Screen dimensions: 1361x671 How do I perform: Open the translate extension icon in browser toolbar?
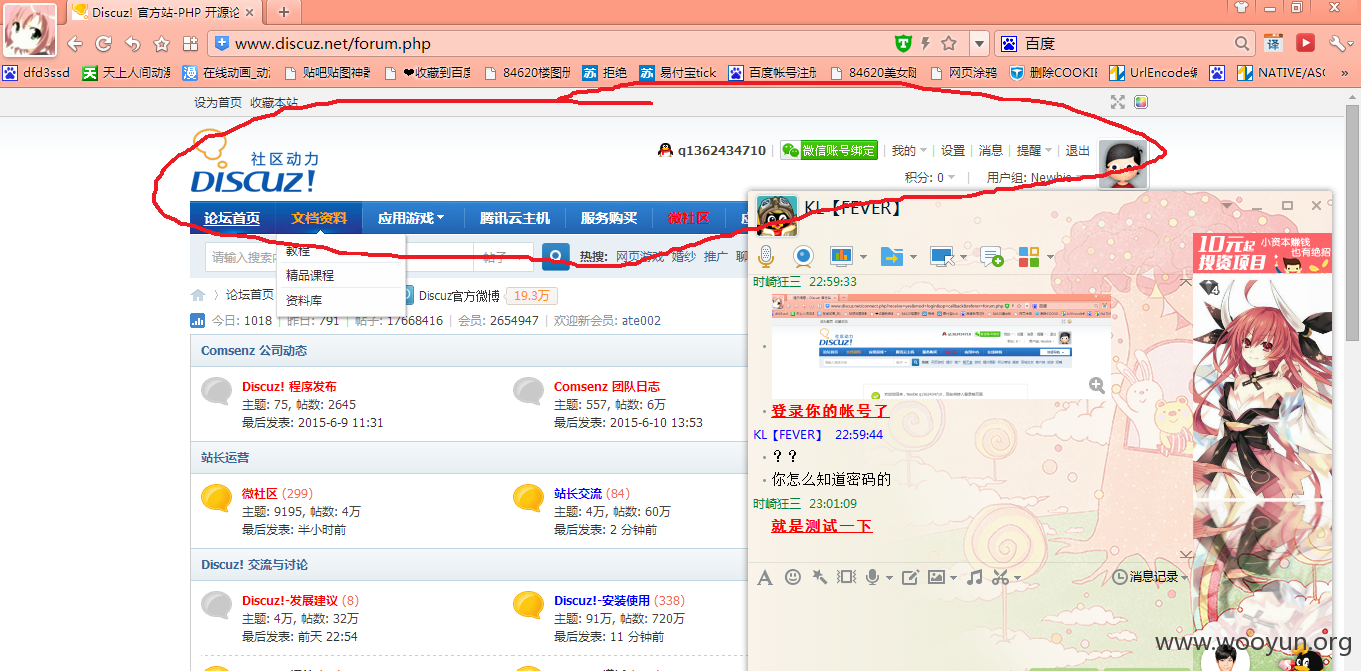coord(1273,44)
